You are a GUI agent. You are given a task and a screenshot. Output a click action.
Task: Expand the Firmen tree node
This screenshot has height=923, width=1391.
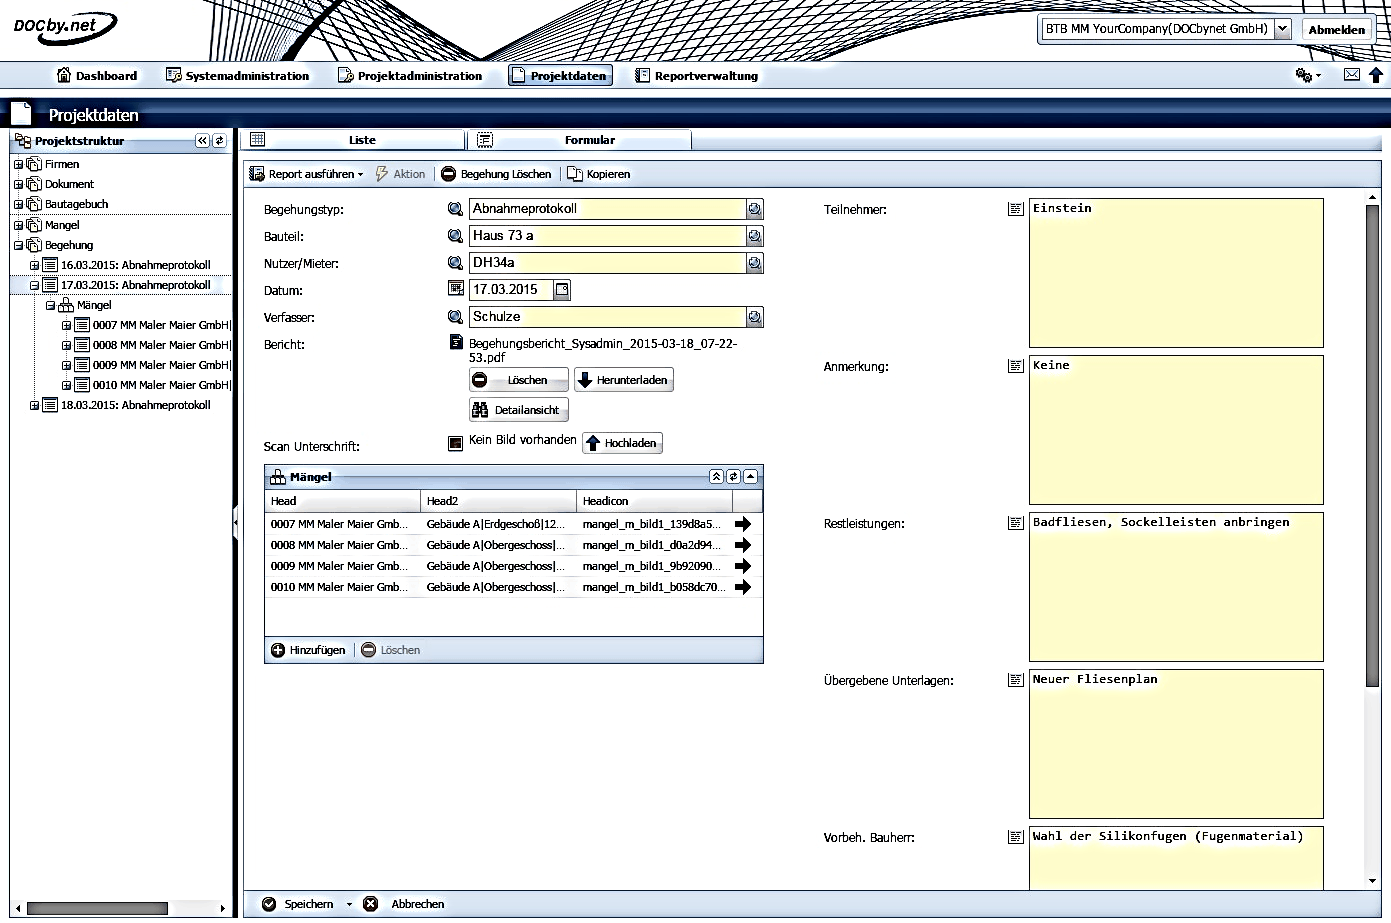point(18,164)
